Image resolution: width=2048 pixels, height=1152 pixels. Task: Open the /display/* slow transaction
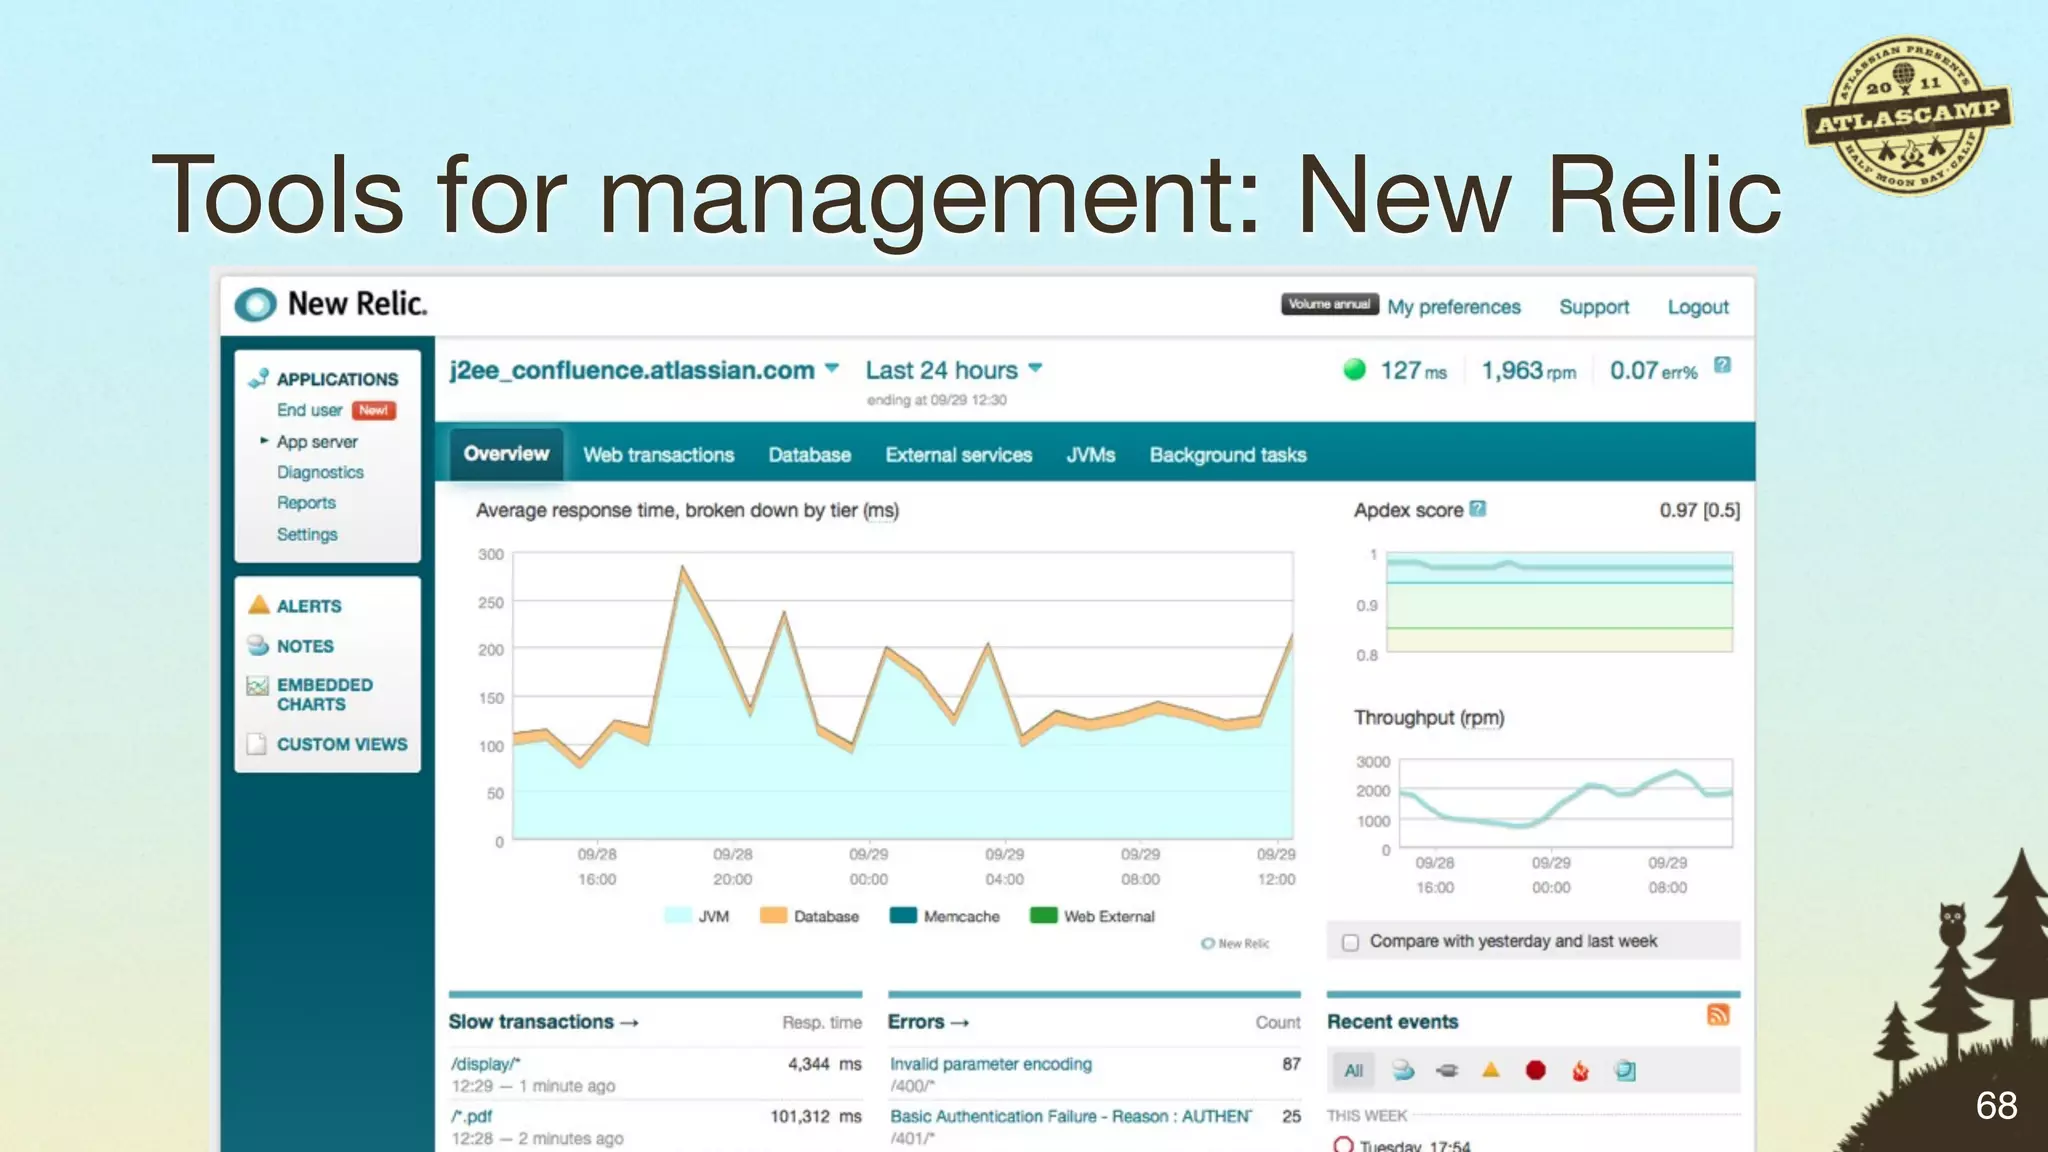tap(485, 1064)
